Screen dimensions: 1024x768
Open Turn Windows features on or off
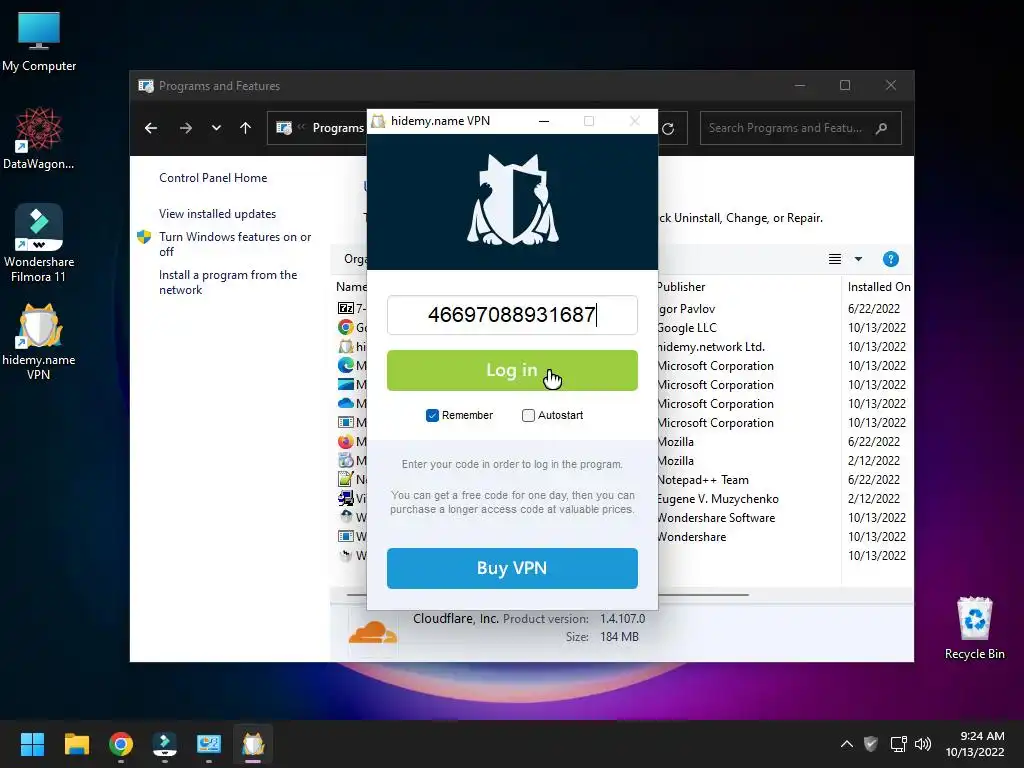[x=235, y=244]
